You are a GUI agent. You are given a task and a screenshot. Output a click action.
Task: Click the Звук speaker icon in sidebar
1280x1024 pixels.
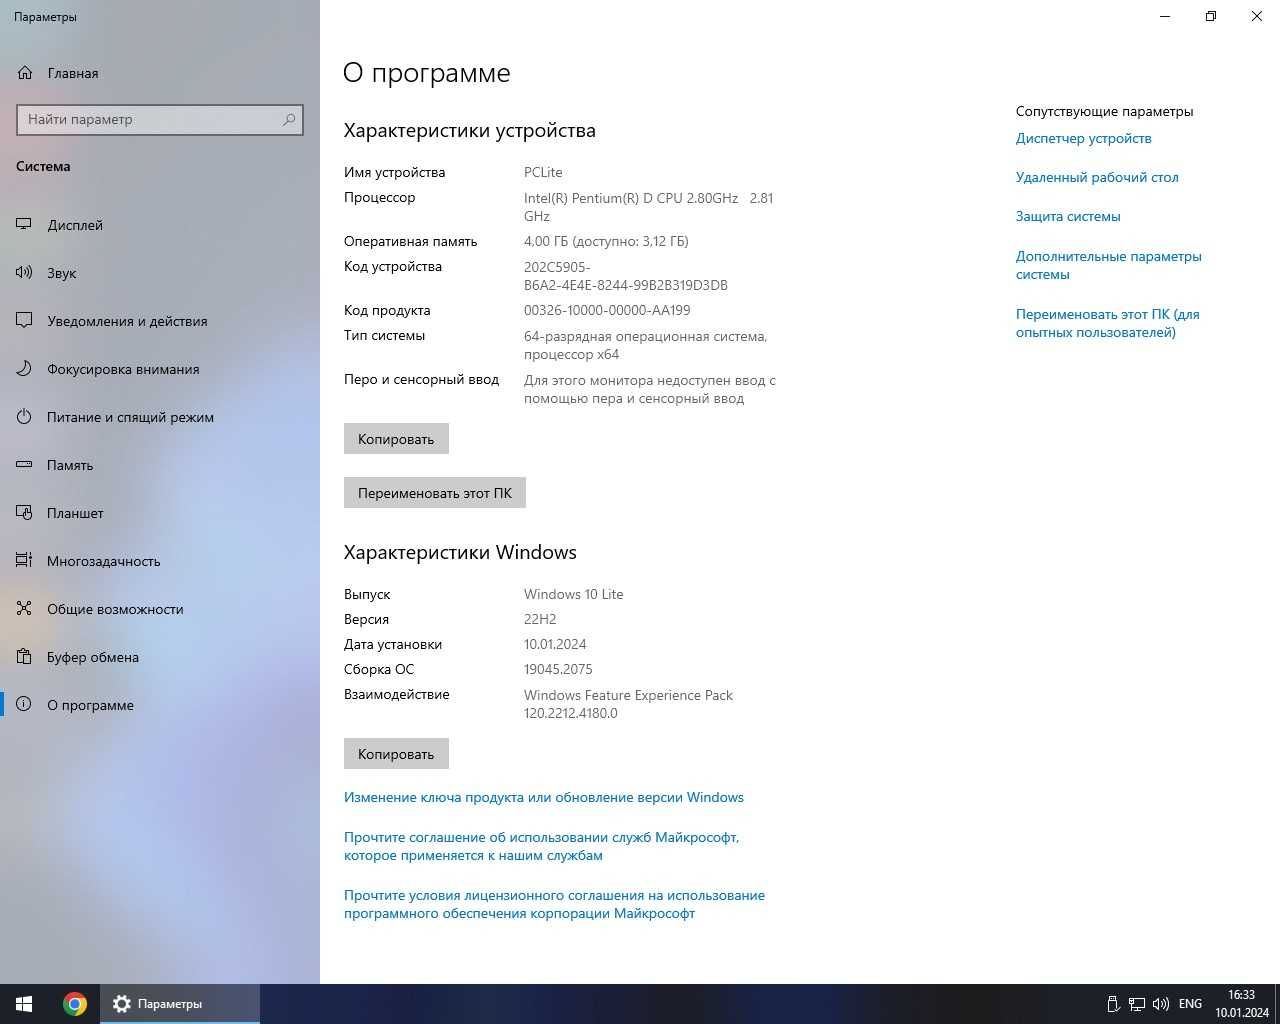pos(24,273)
